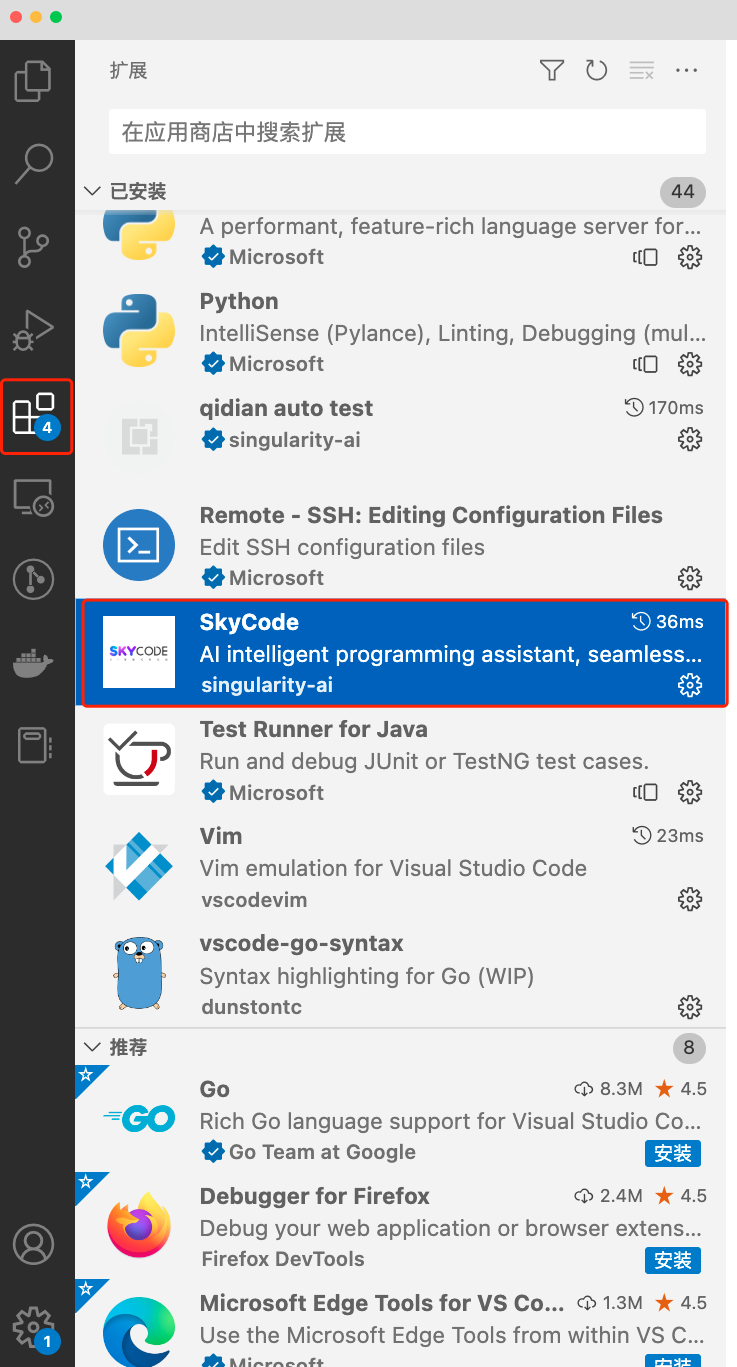Refresh the extensions list

point(597,70)
